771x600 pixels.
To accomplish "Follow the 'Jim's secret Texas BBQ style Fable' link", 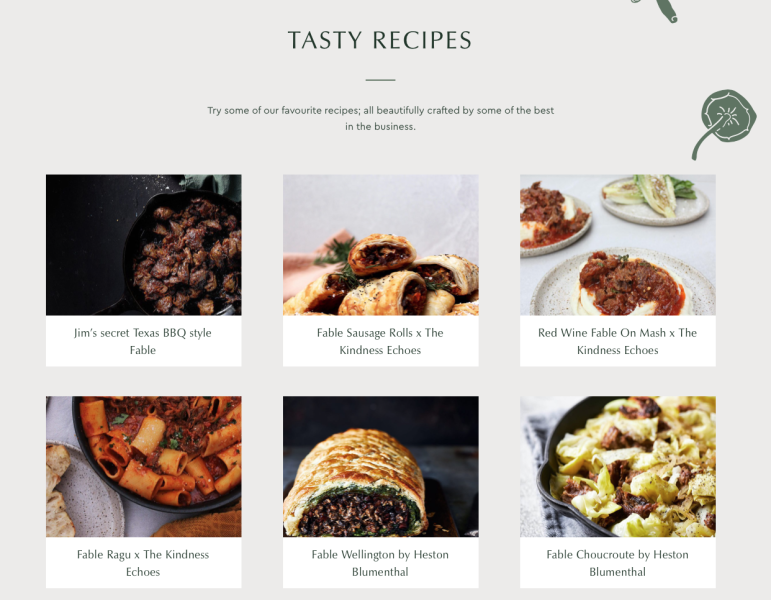I will (143, 341).
